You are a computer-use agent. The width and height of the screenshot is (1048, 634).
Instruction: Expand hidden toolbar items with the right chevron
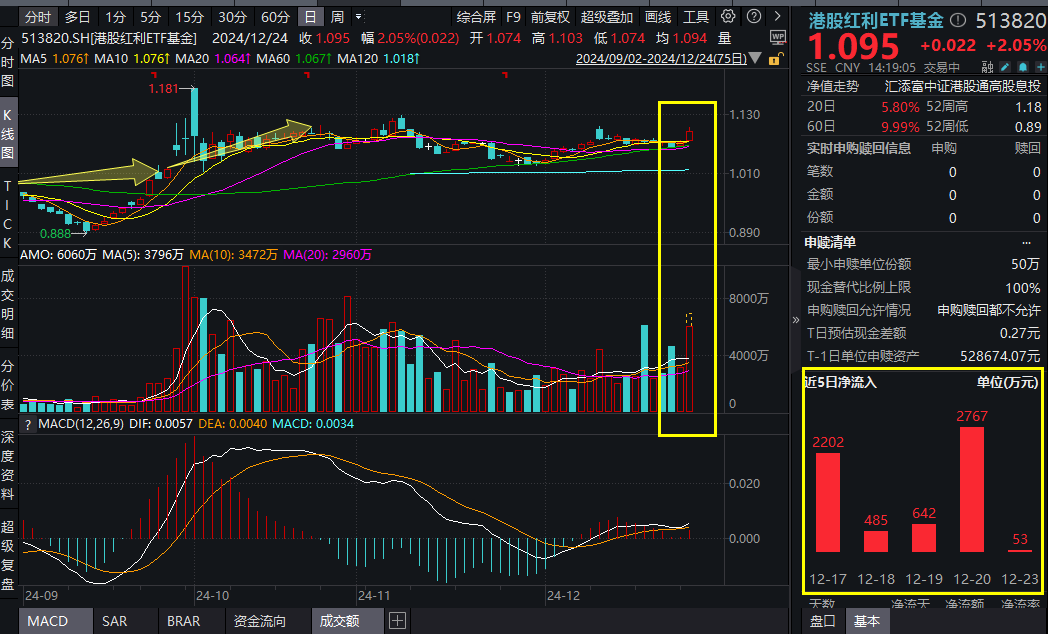click(778, 17)
